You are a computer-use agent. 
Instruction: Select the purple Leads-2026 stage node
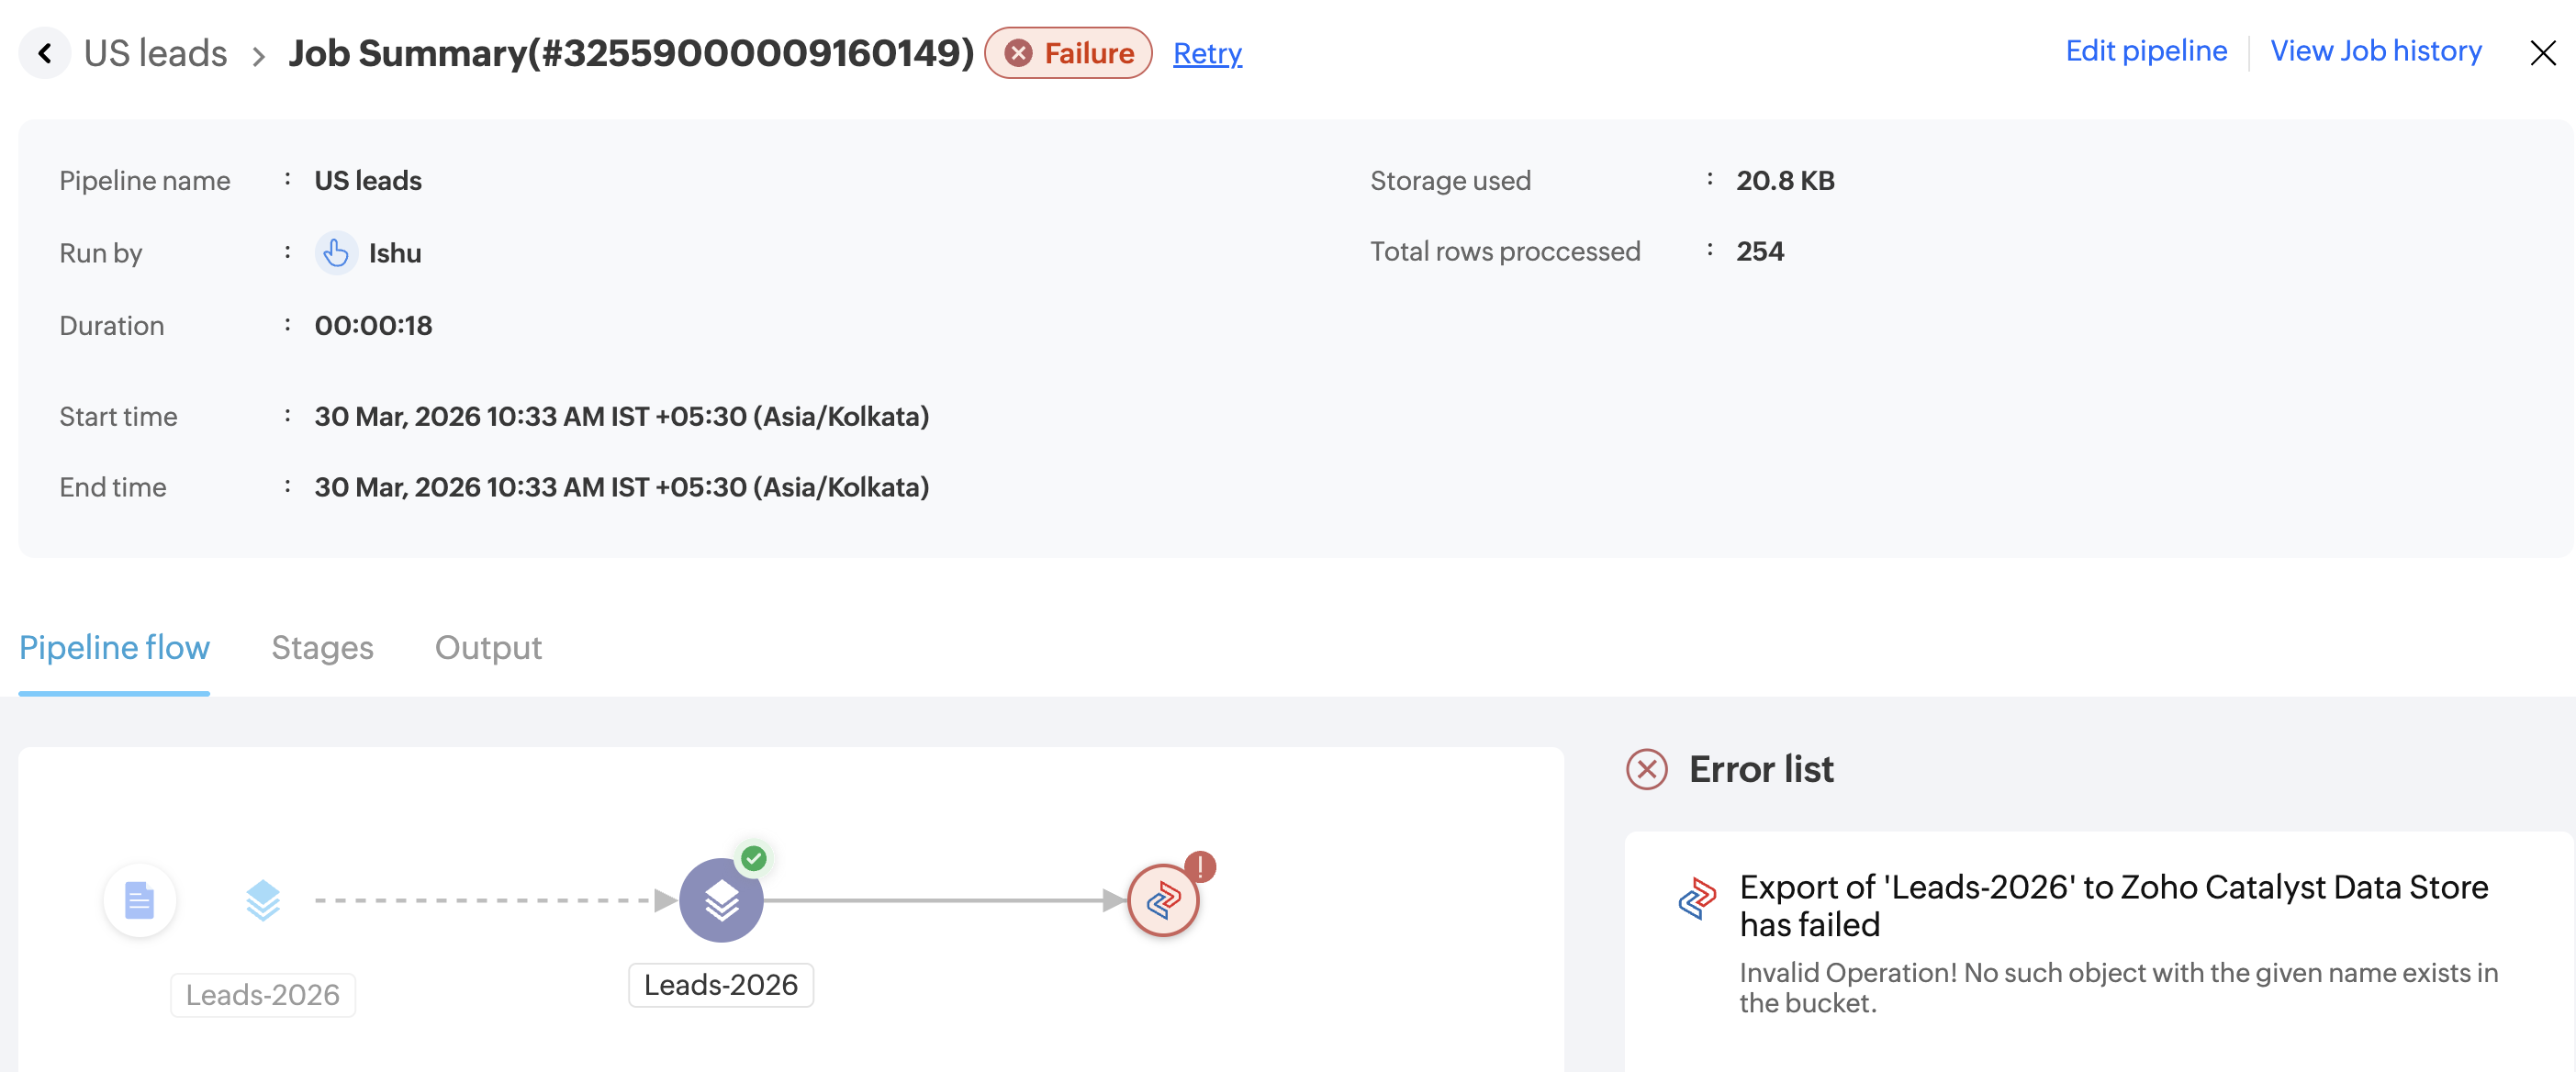[721, 900]
